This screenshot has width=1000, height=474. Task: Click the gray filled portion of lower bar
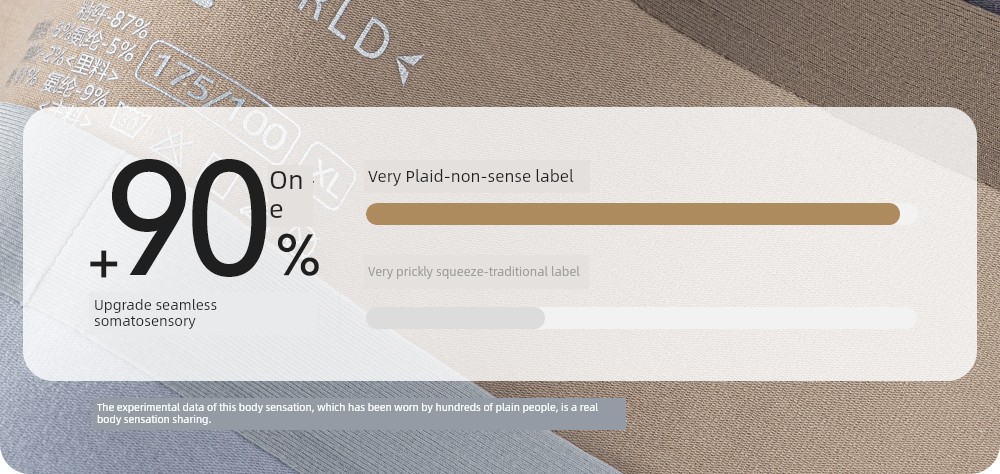point(455,318)
